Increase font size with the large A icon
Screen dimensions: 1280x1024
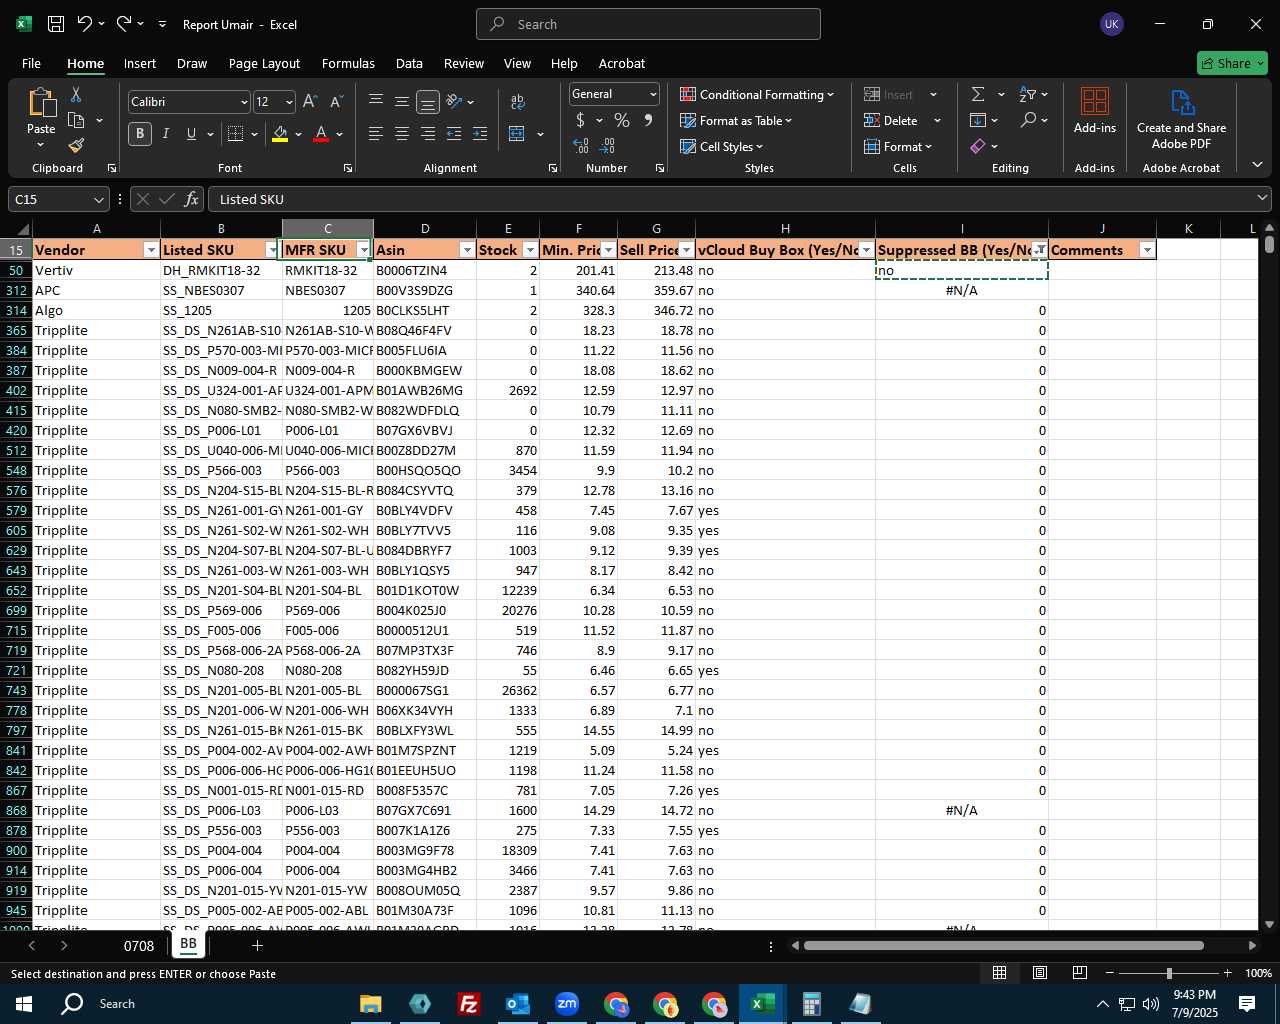[x=310, y=102]
